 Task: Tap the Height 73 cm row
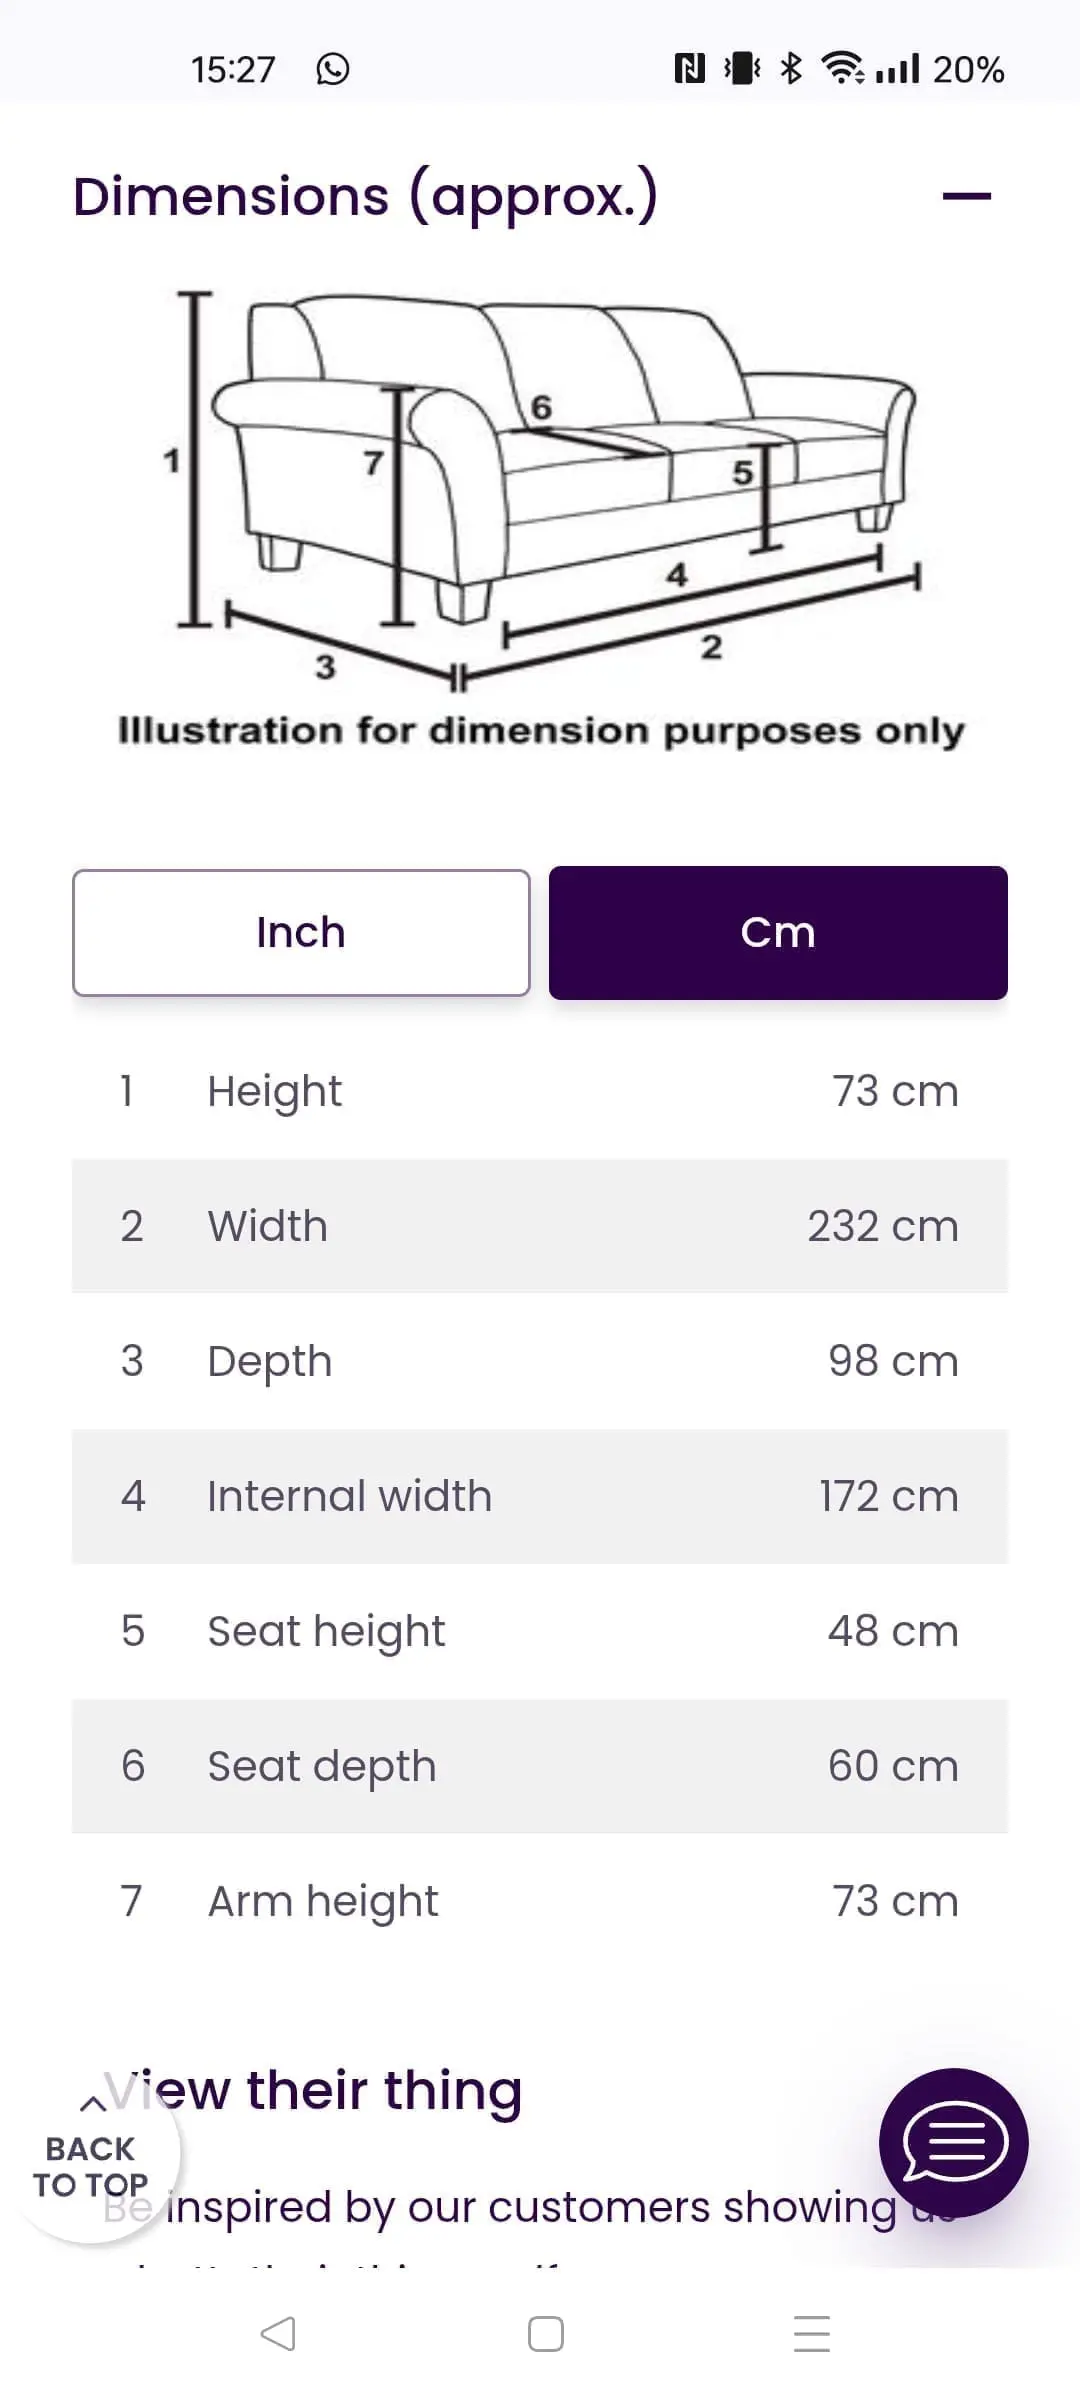pos(540,1091)
